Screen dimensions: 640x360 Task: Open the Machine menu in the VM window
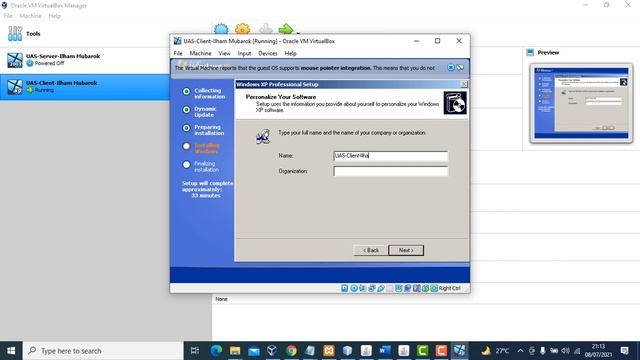pos(200,53)
